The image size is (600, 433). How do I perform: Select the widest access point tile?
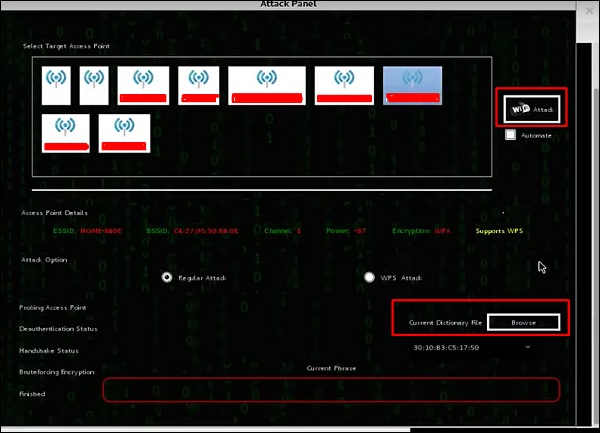(x=267, y=86)
